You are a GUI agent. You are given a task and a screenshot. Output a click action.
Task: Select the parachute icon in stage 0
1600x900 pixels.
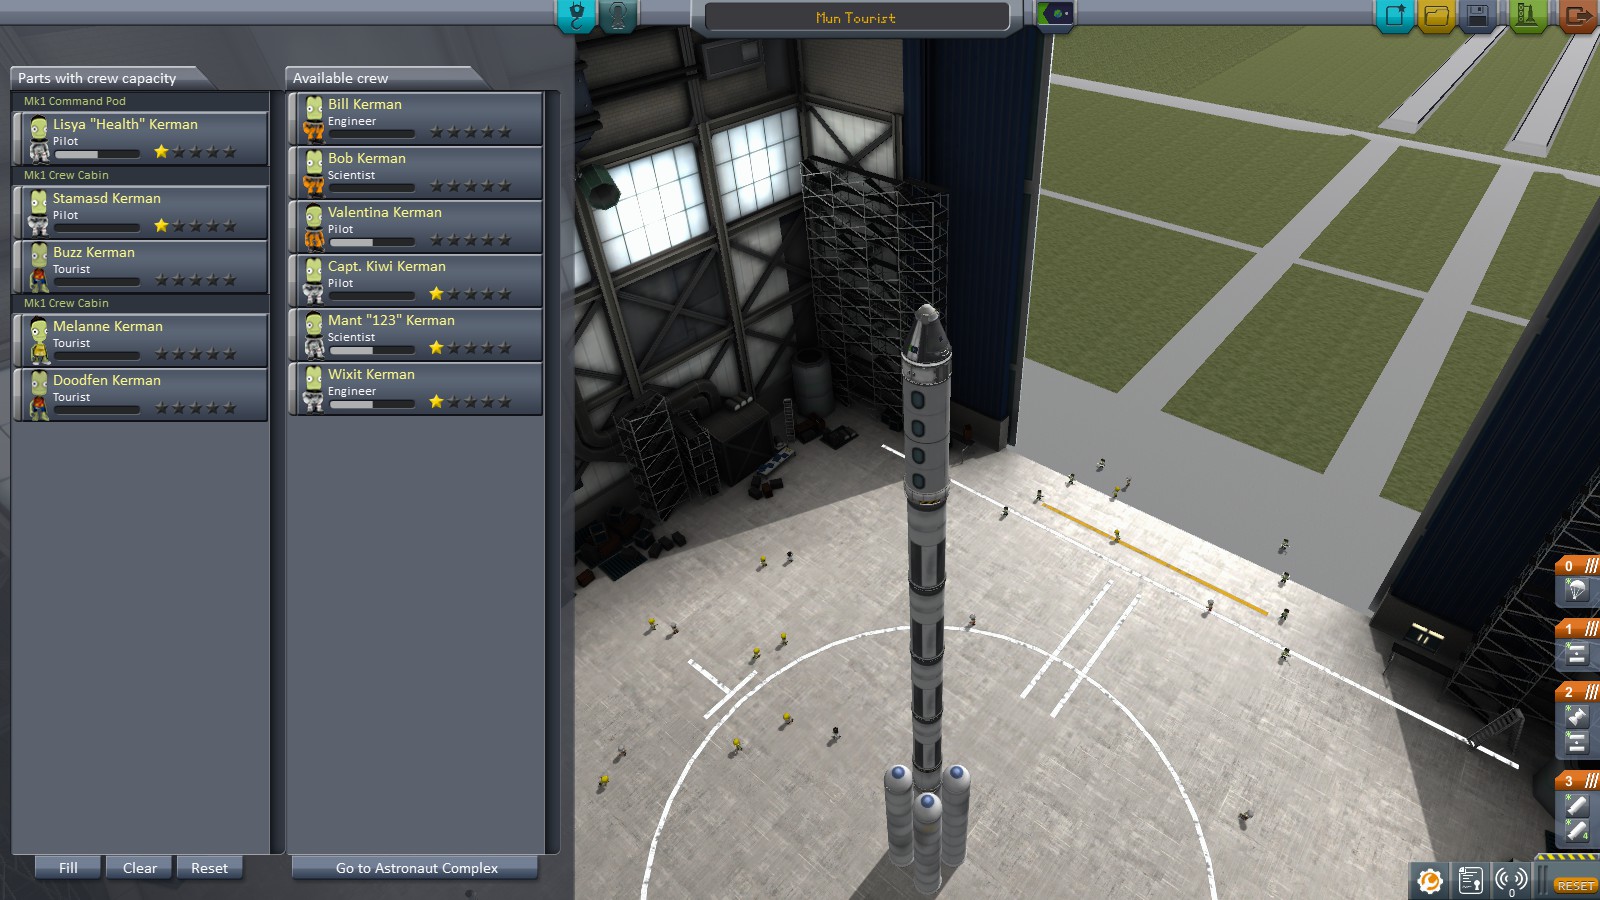point(1576,591)
